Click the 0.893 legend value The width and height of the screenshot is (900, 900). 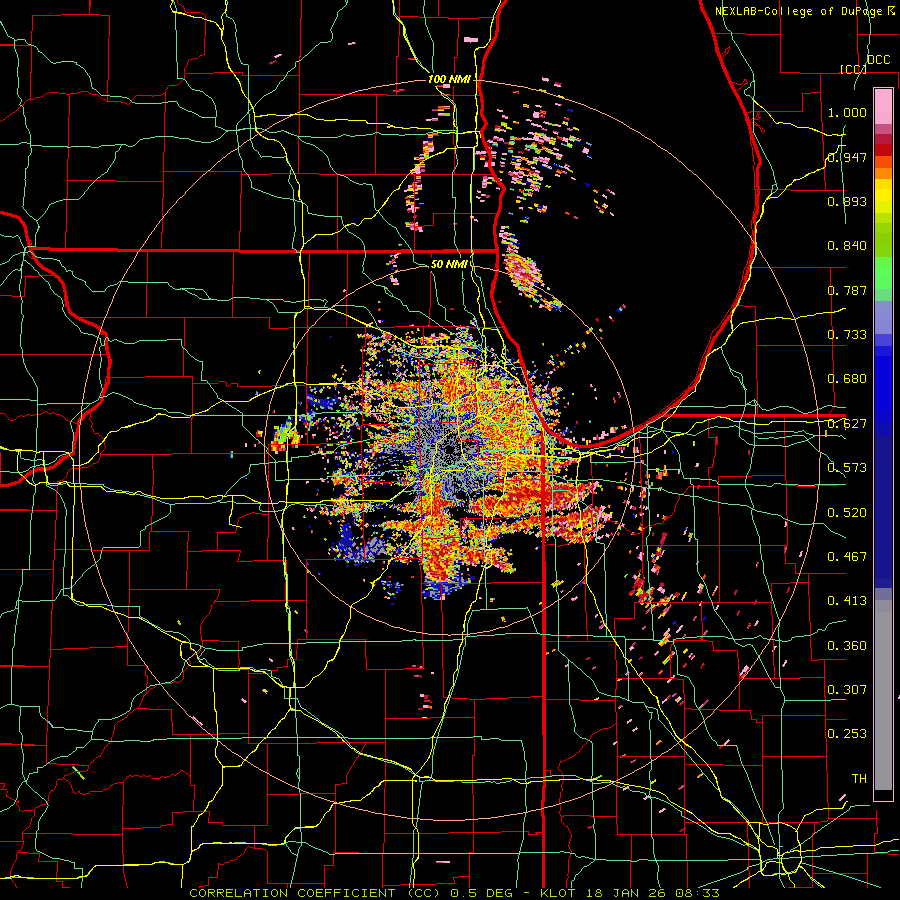point(847,201)
